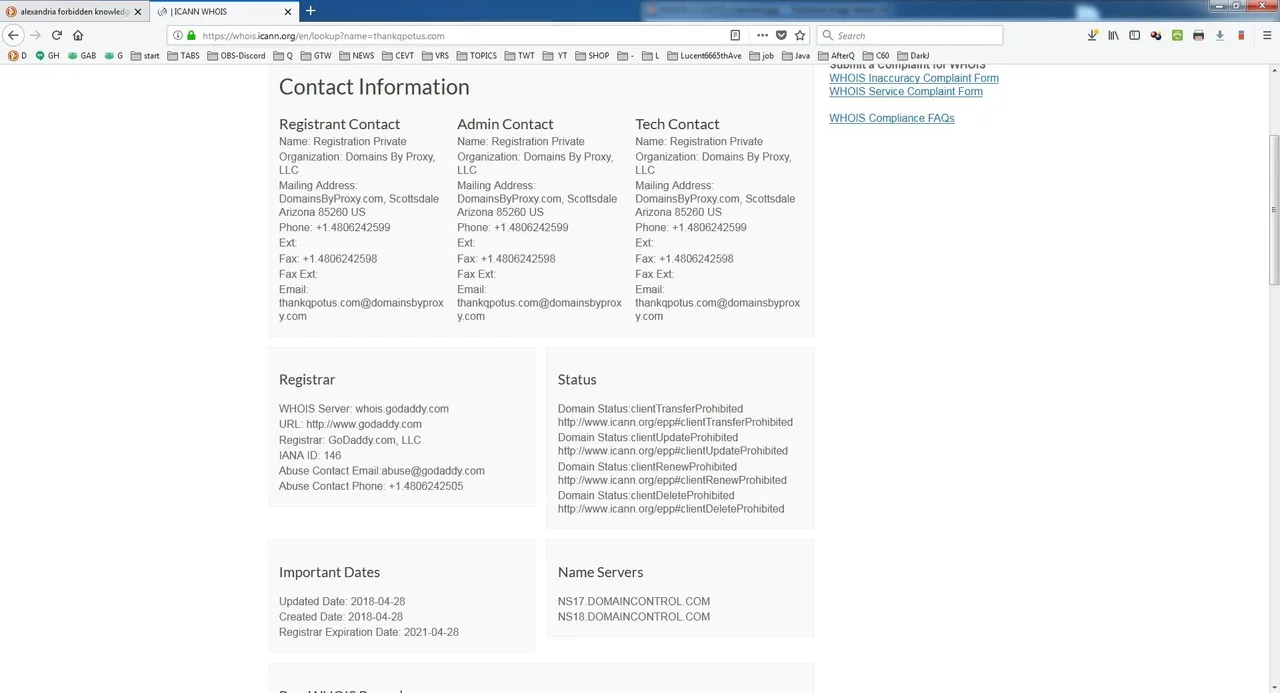Open the DarkJ bookmarks folder
This screenshot has height=693, width=1280.
(x=914, y=56)
